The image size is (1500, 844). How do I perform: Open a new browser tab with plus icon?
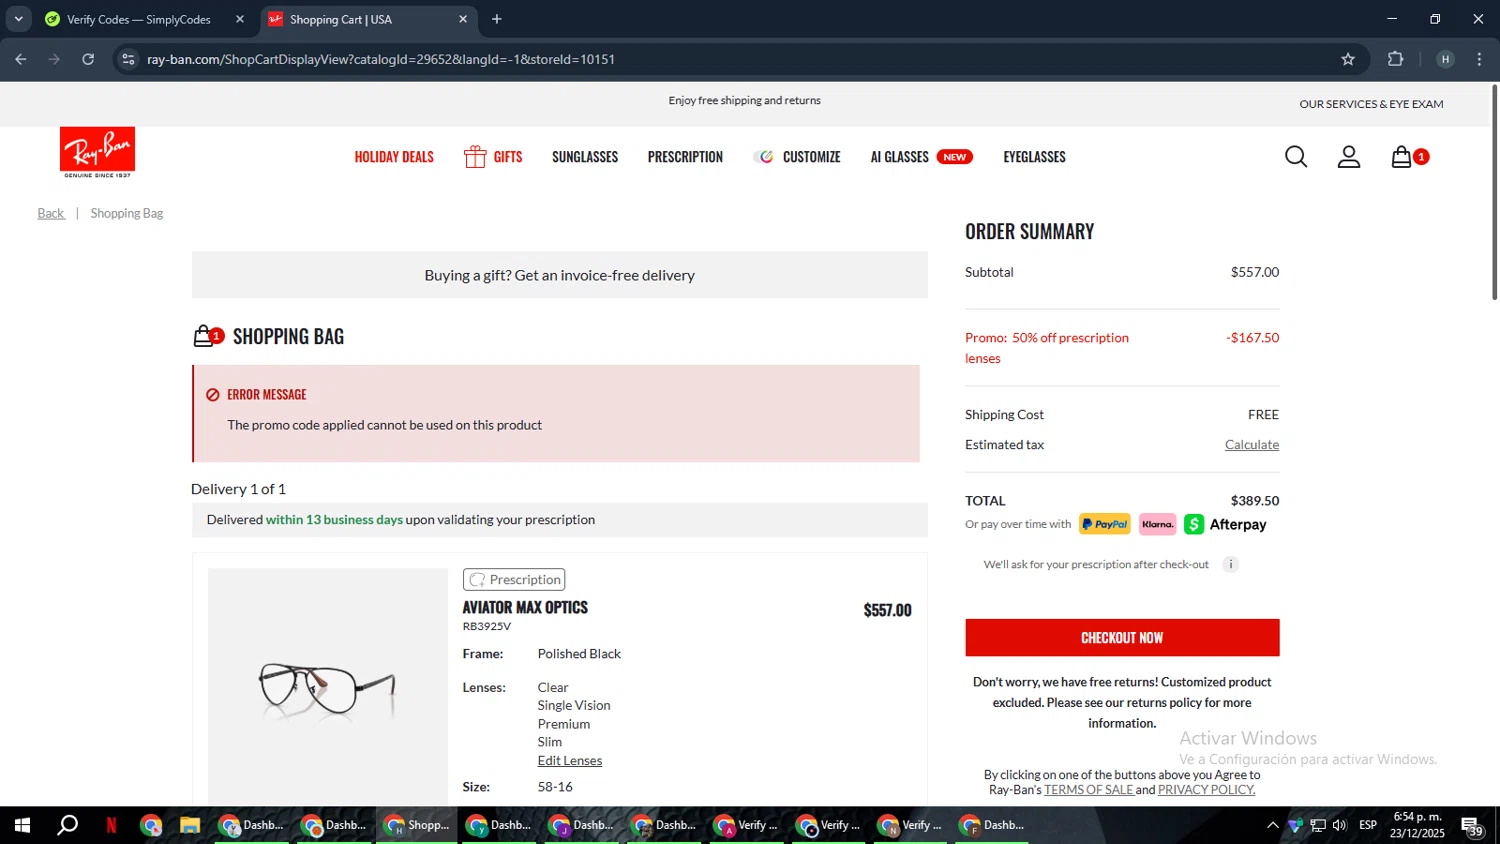click(x=497, y=19)
